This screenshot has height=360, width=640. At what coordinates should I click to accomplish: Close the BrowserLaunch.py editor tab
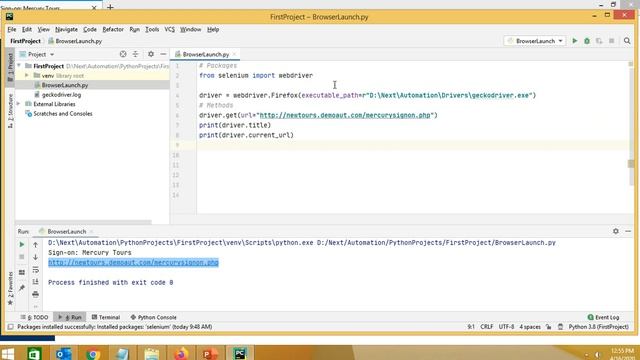click(234, 54)
